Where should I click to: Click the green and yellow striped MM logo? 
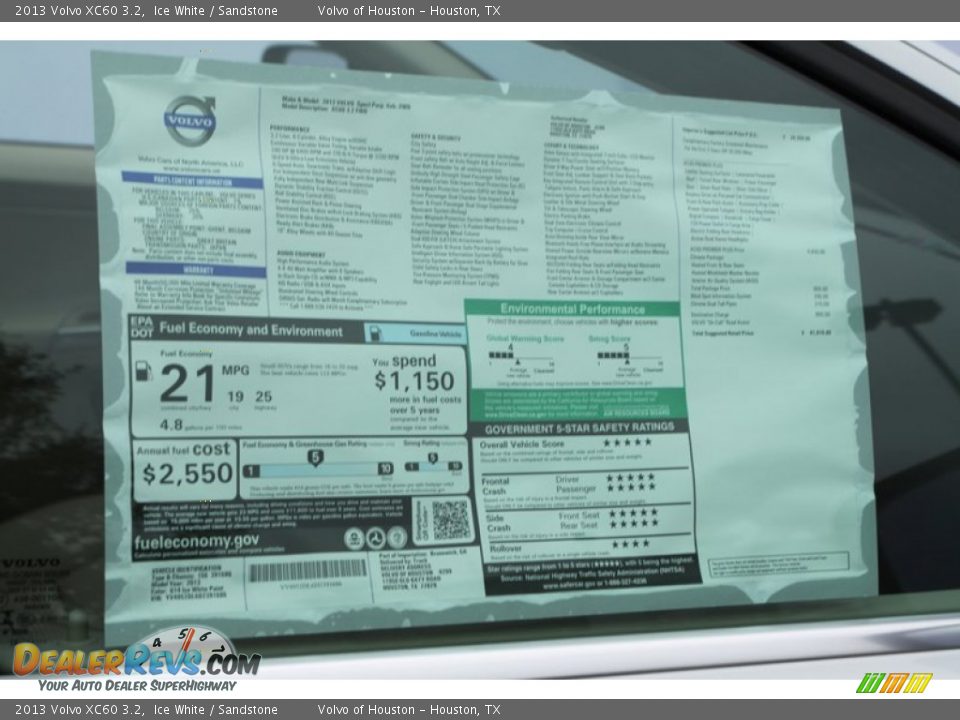click(894, 683)
